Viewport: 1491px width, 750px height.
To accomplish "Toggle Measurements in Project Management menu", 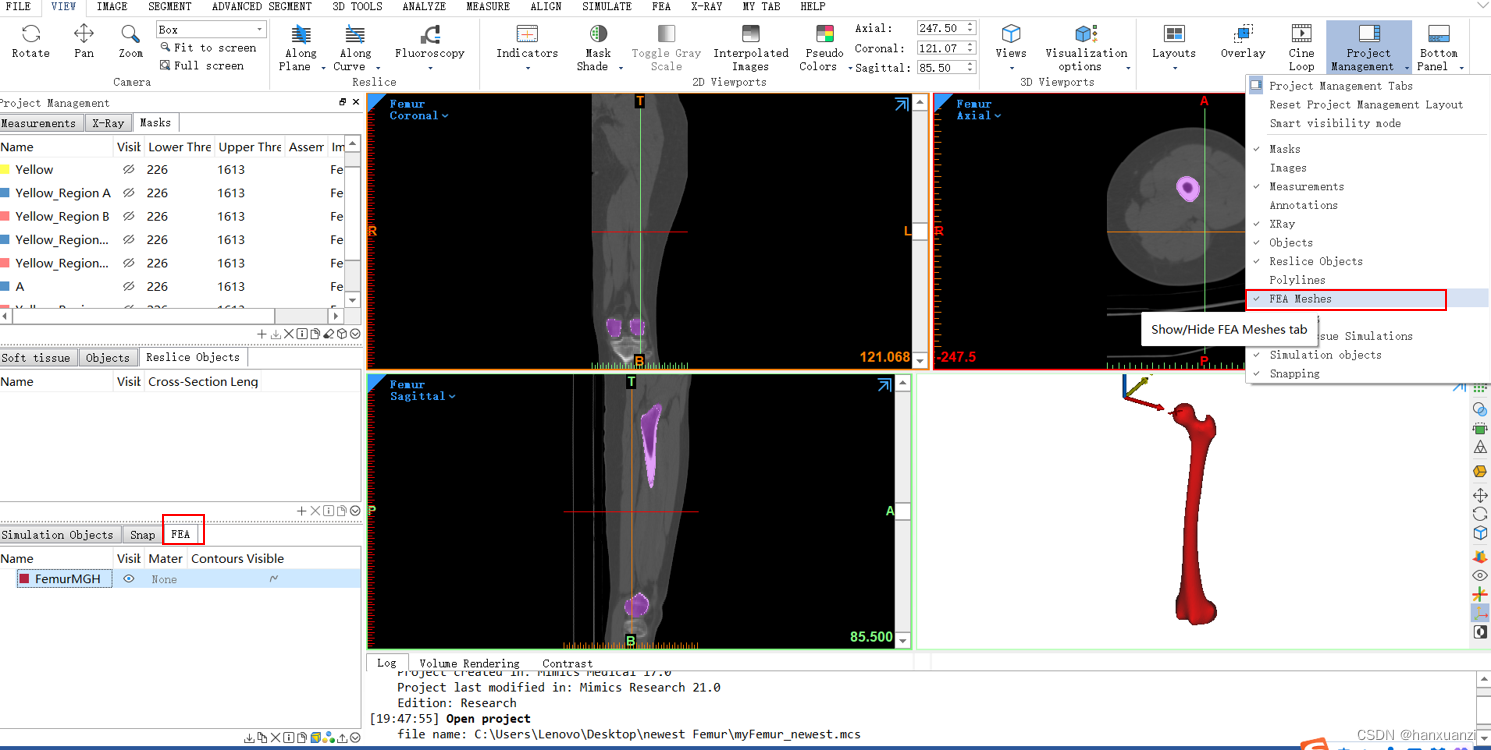I will 1306,186.
